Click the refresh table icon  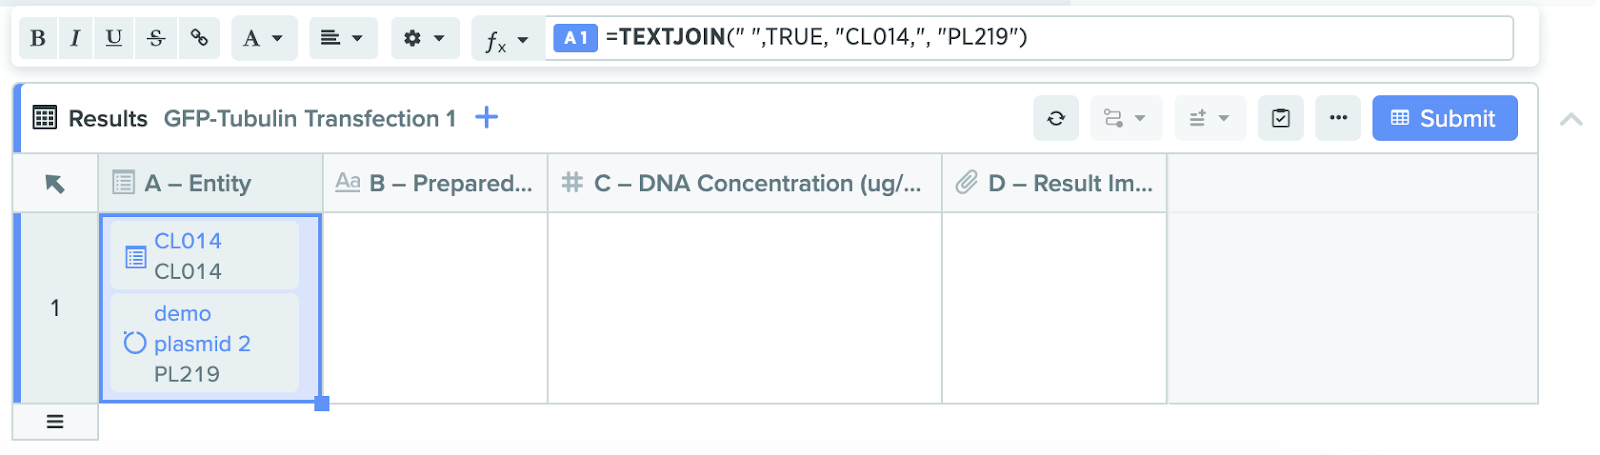click(x=1056, y=119)
